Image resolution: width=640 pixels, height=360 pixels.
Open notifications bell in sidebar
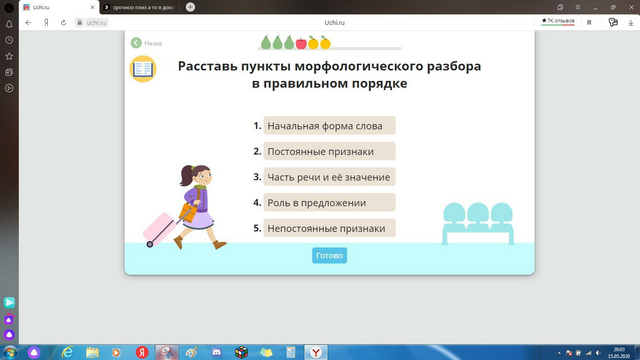(x=9, y=24)
